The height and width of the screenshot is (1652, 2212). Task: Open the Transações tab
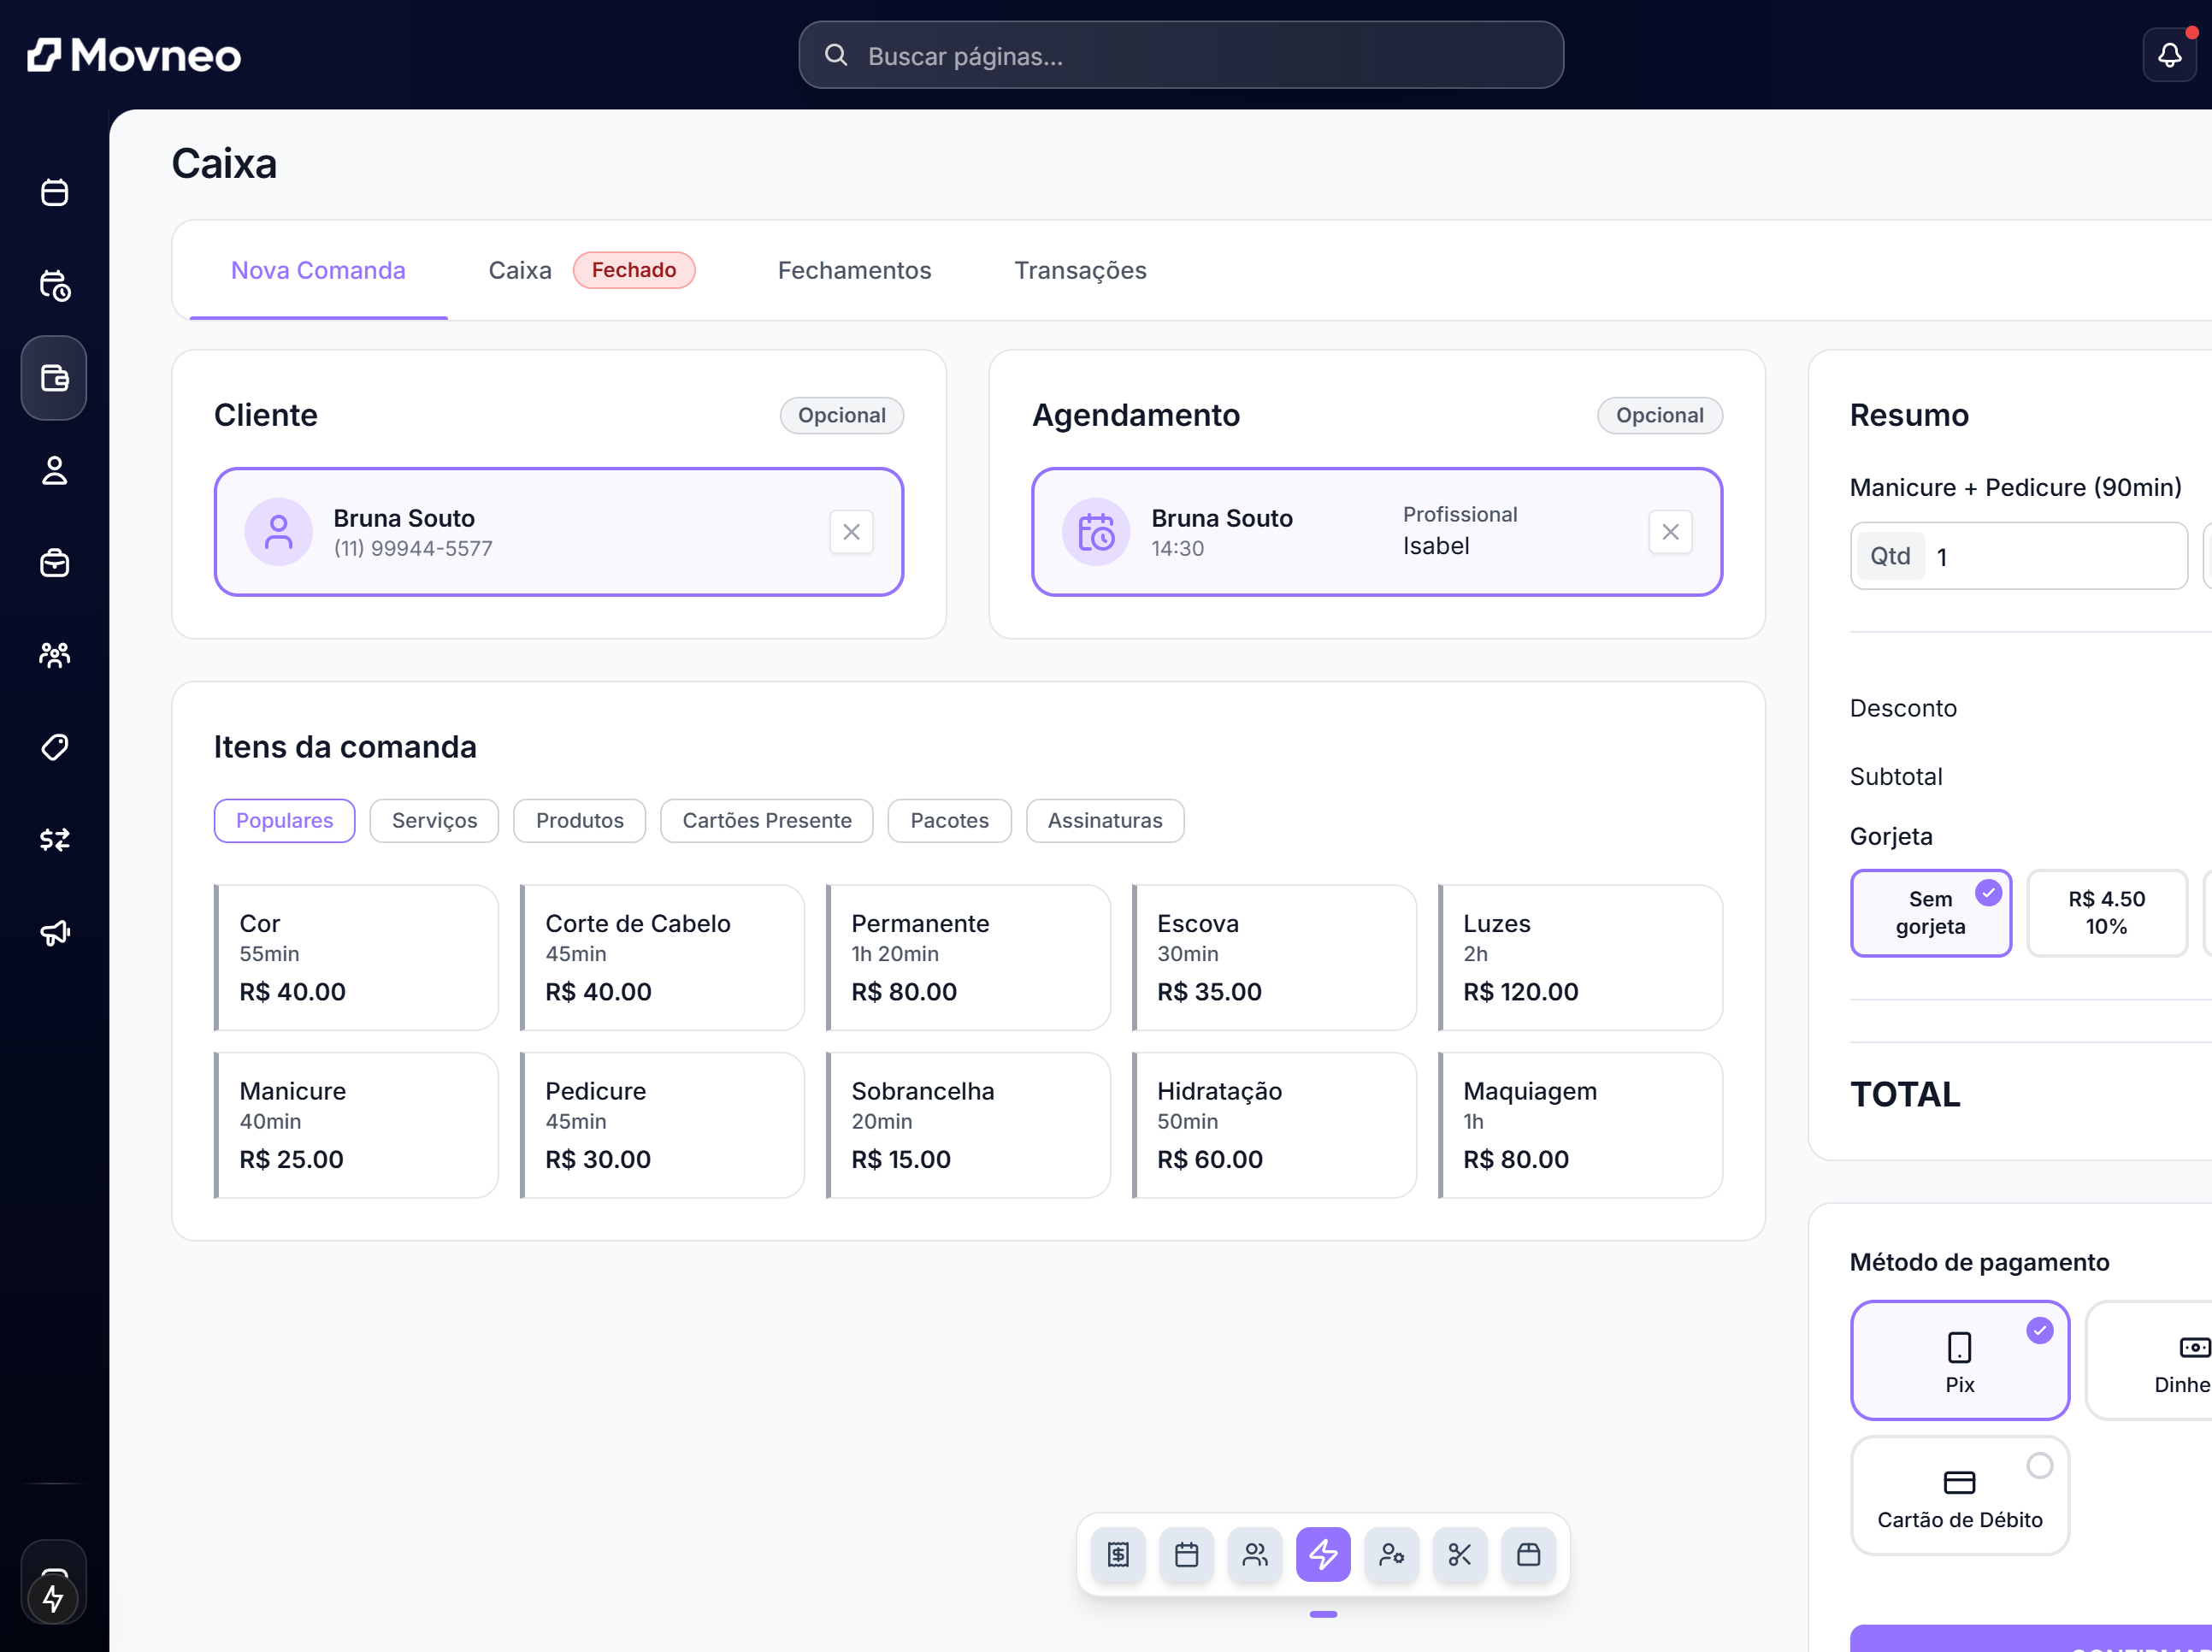[1080, 270]
